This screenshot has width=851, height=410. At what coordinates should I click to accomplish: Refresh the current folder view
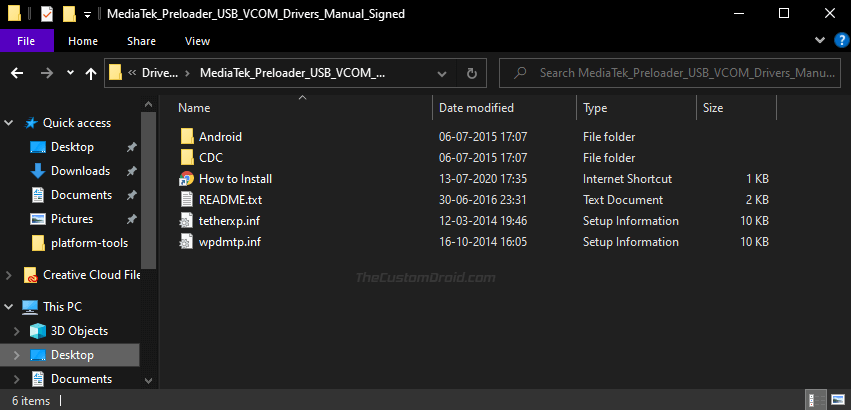[x=471, y=73]
